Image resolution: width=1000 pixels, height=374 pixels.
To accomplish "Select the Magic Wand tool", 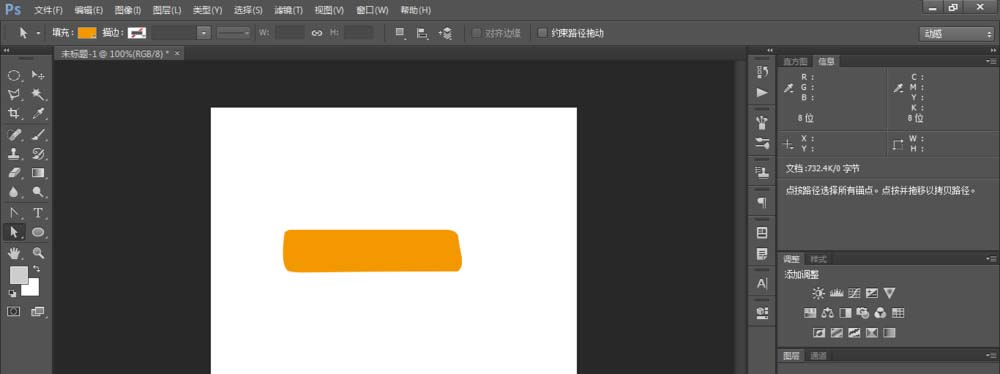I will 38,94.
